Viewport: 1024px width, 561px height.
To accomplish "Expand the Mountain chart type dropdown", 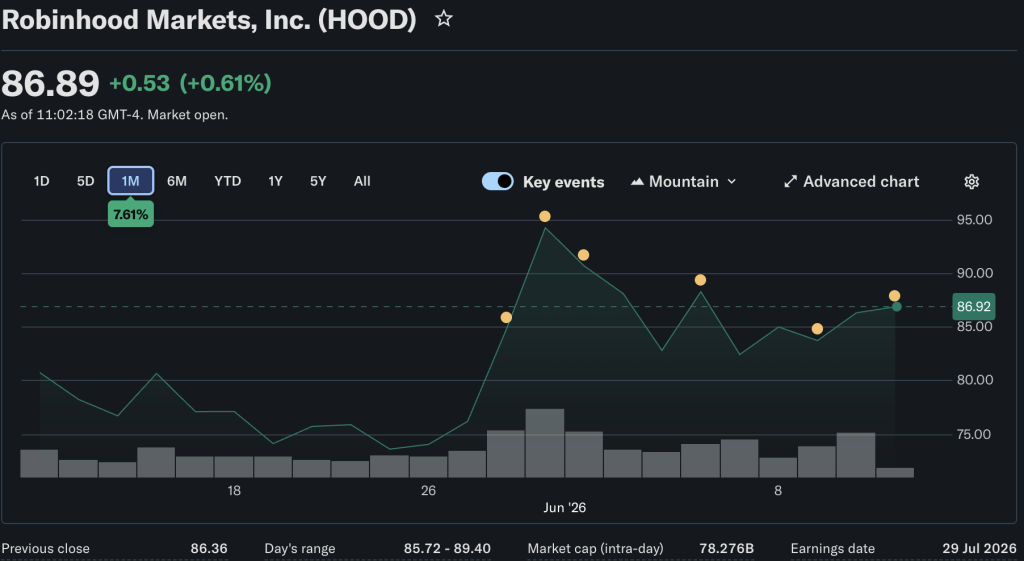I will [684, 182].
